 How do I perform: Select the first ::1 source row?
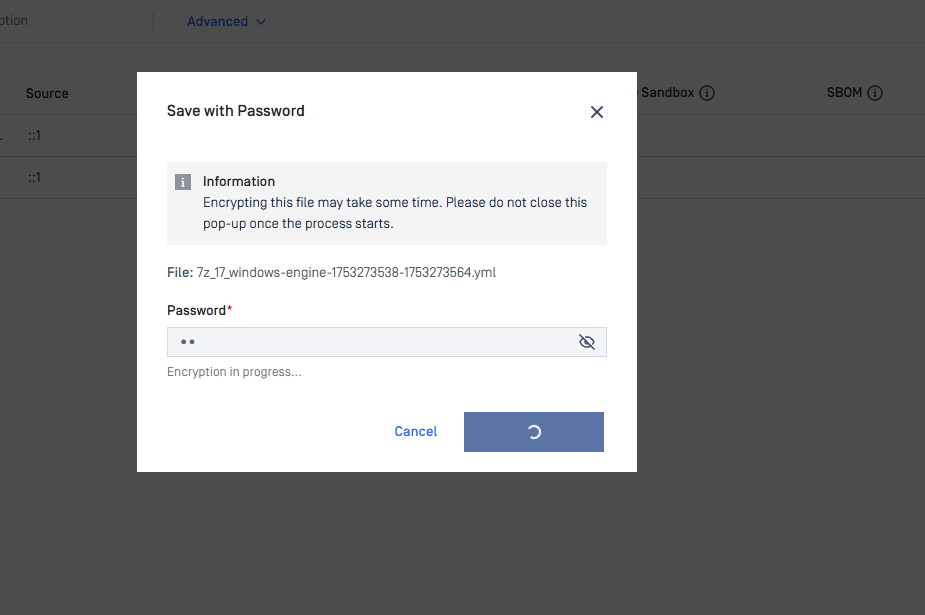[34, 135]
